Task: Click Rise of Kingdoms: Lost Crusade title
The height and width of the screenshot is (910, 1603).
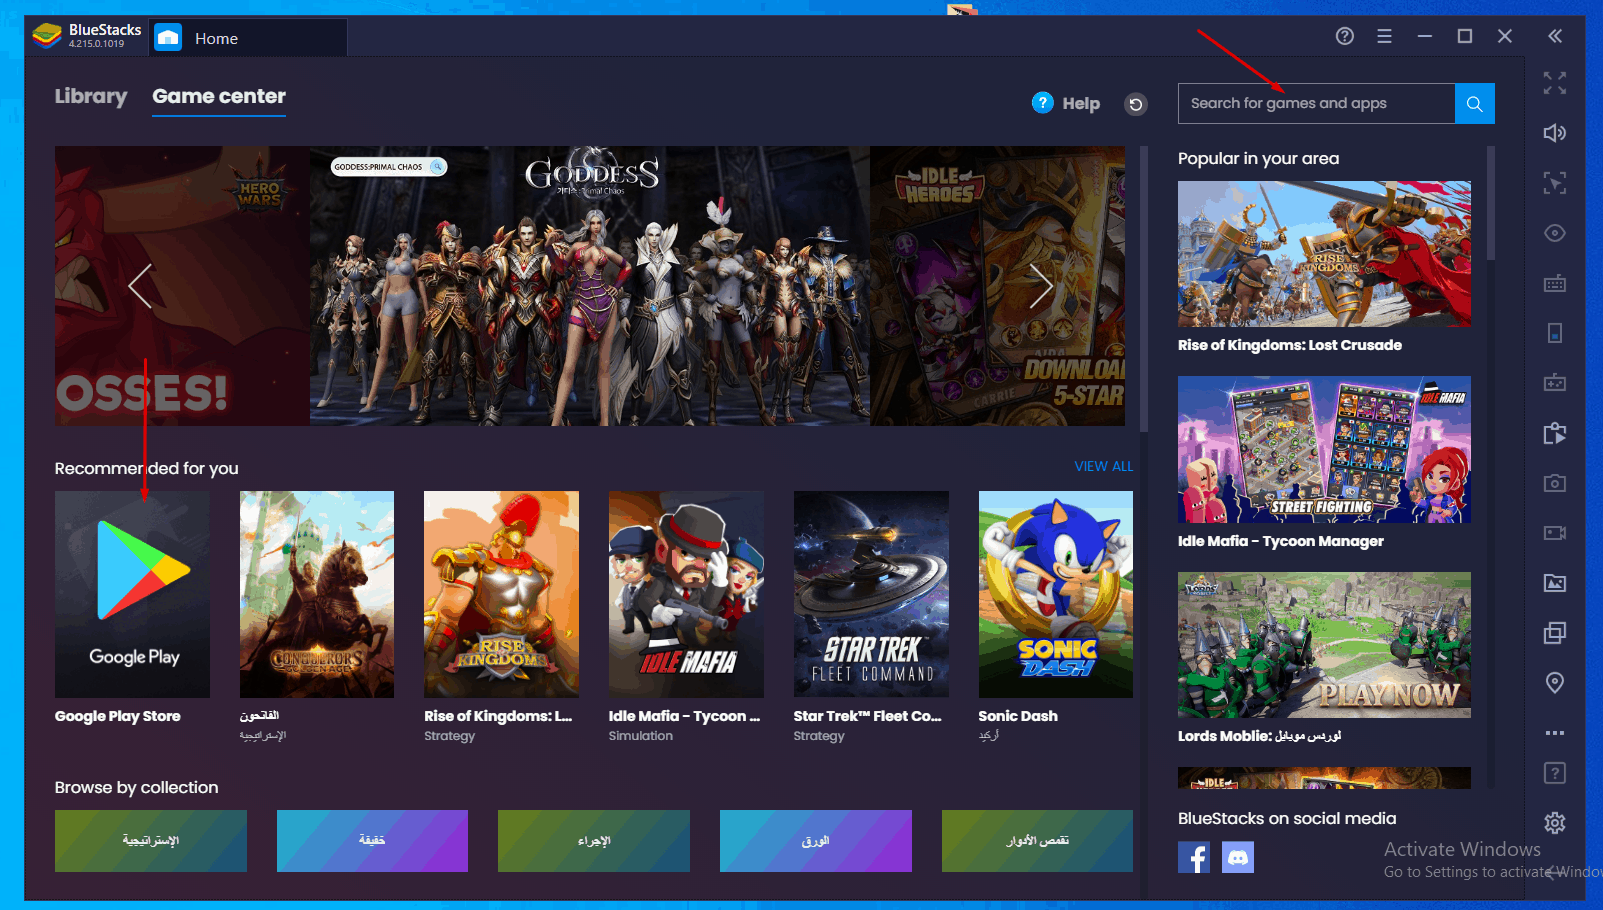Action: point(1290,345)
